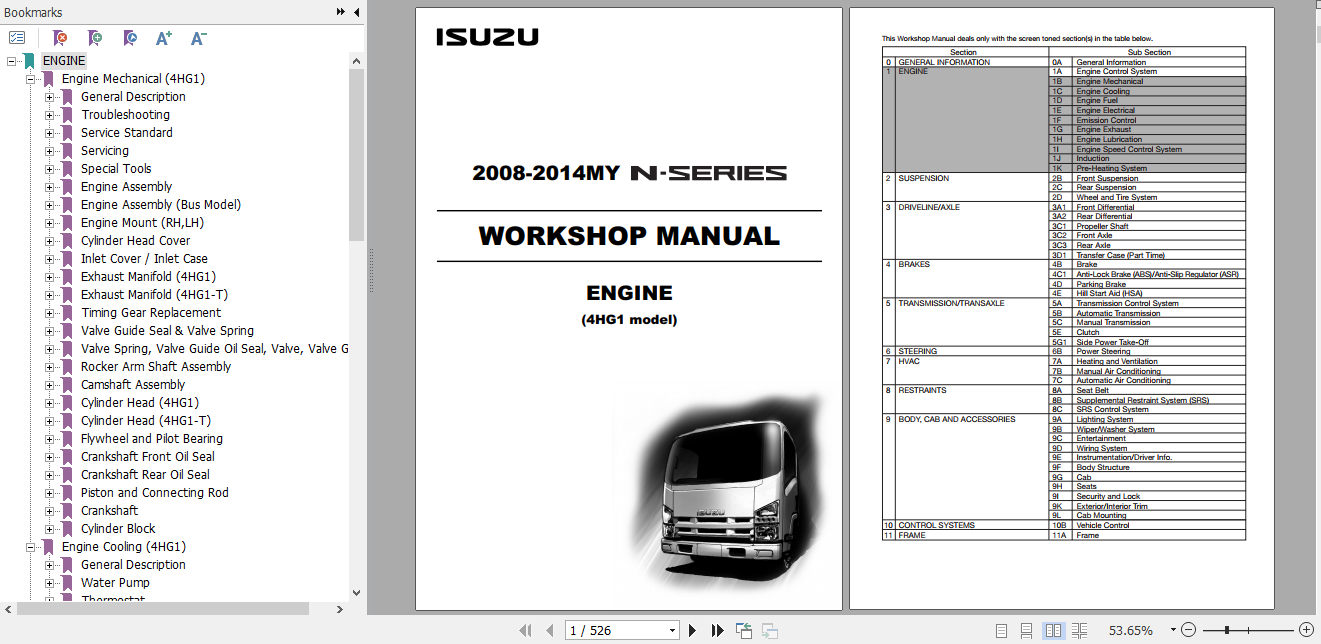Click the go to next view icon

(x=769, y=630)
